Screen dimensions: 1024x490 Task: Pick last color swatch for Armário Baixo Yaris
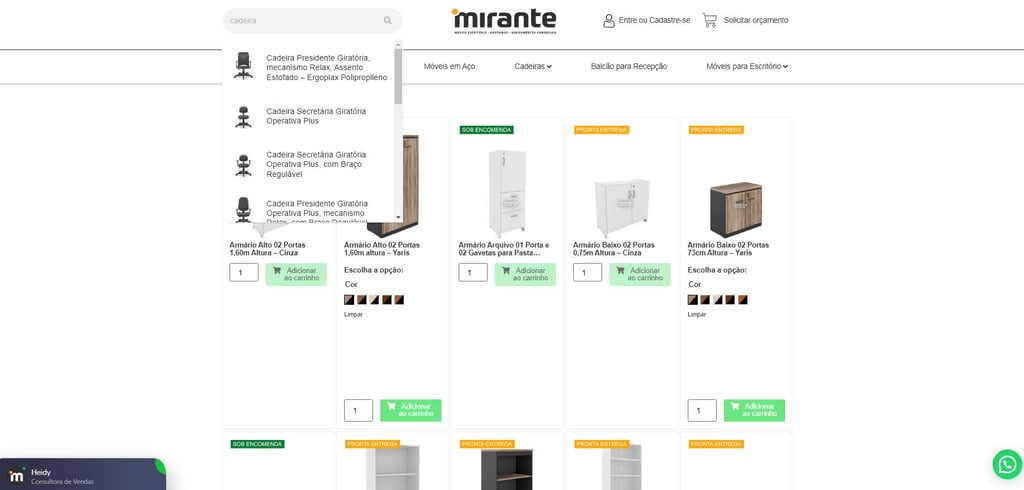coord(743,300)
